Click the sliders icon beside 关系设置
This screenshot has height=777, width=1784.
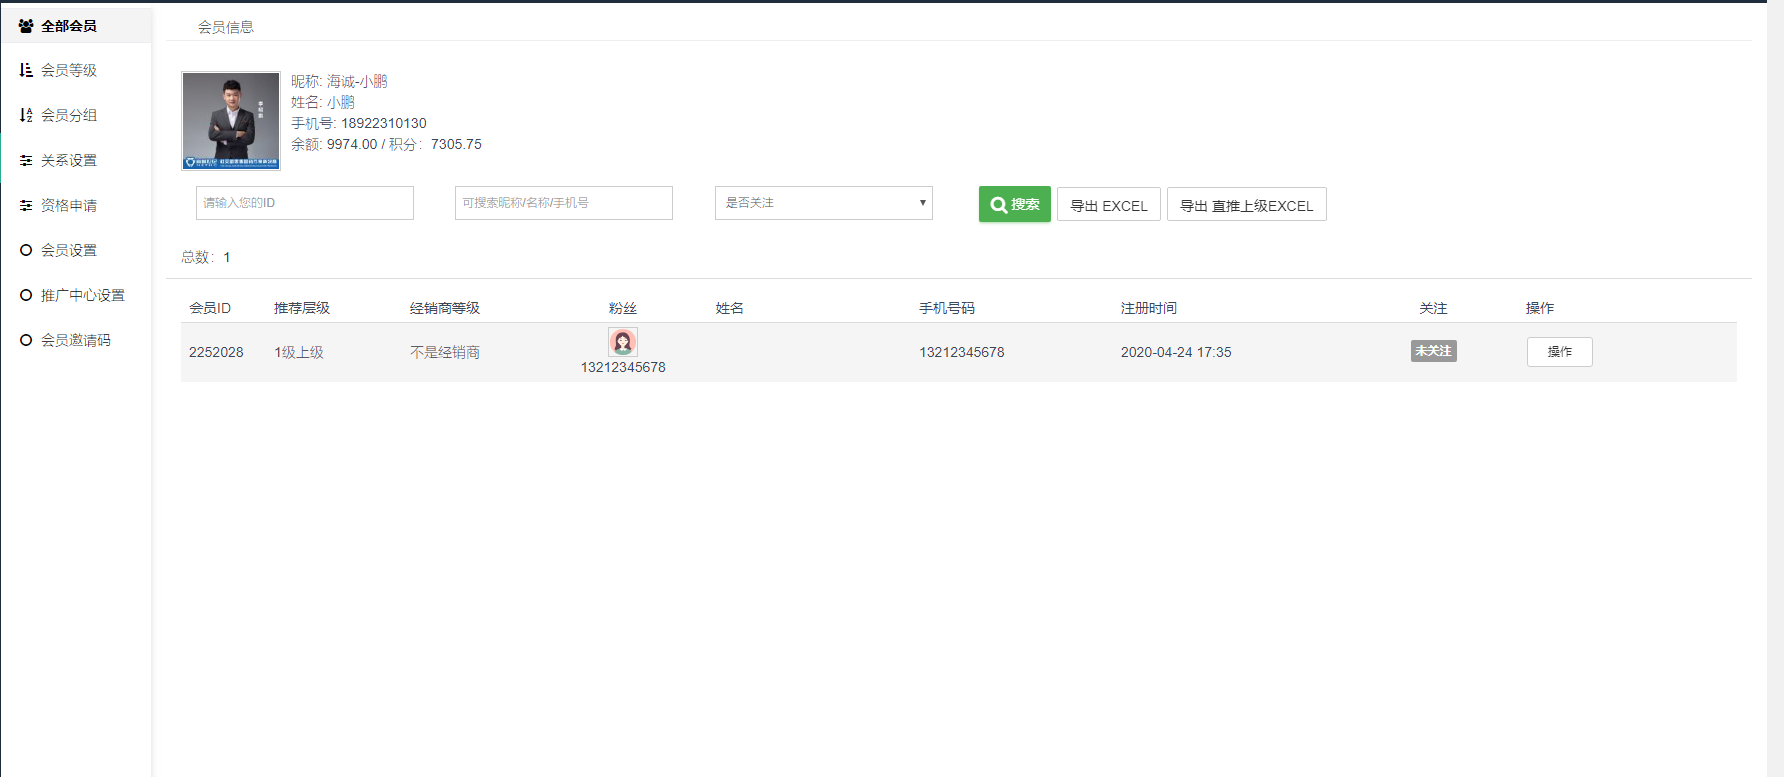26,160
